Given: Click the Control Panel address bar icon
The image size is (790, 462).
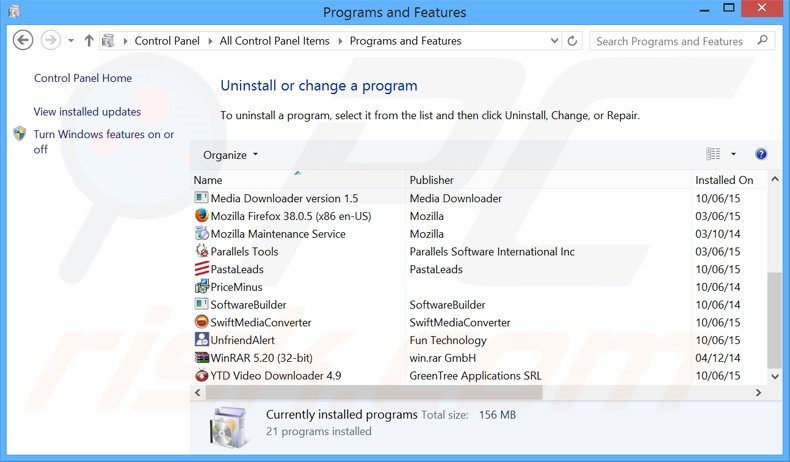Looking at the screenshot, I should tap(108, 40).
